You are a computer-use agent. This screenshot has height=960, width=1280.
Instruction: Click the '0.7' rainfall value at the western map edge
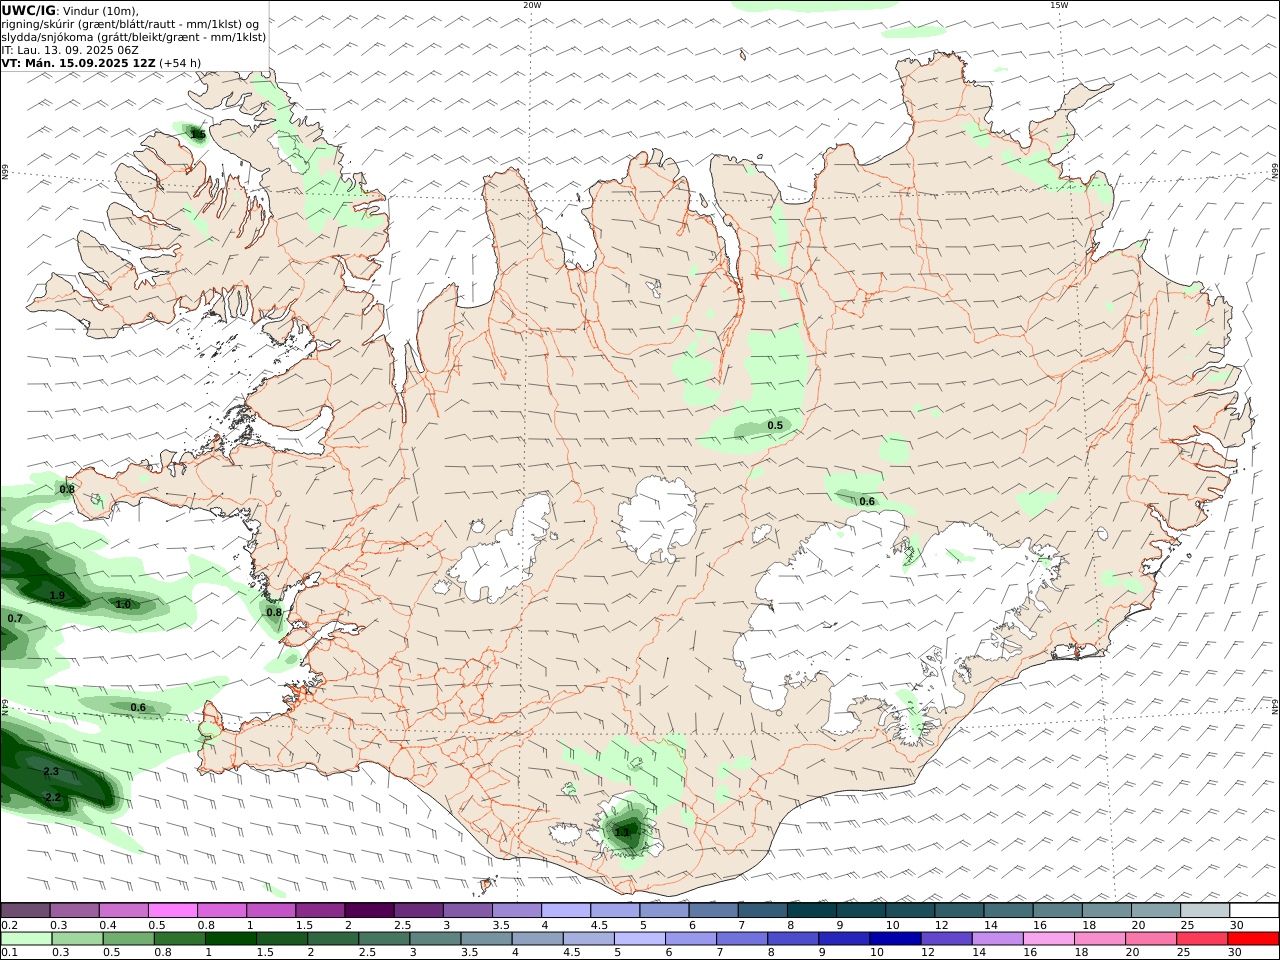pos(15,618)
